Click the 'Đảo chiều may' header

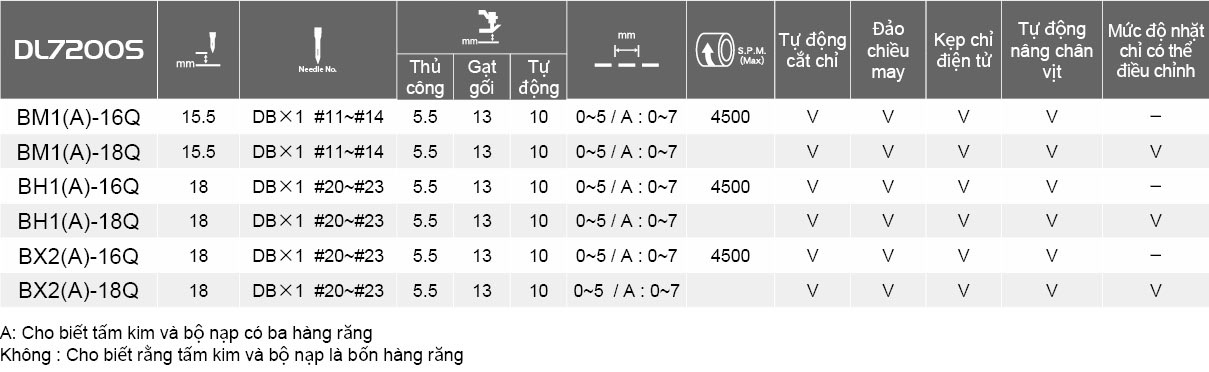pyautogui.click(x=888, y=50)
